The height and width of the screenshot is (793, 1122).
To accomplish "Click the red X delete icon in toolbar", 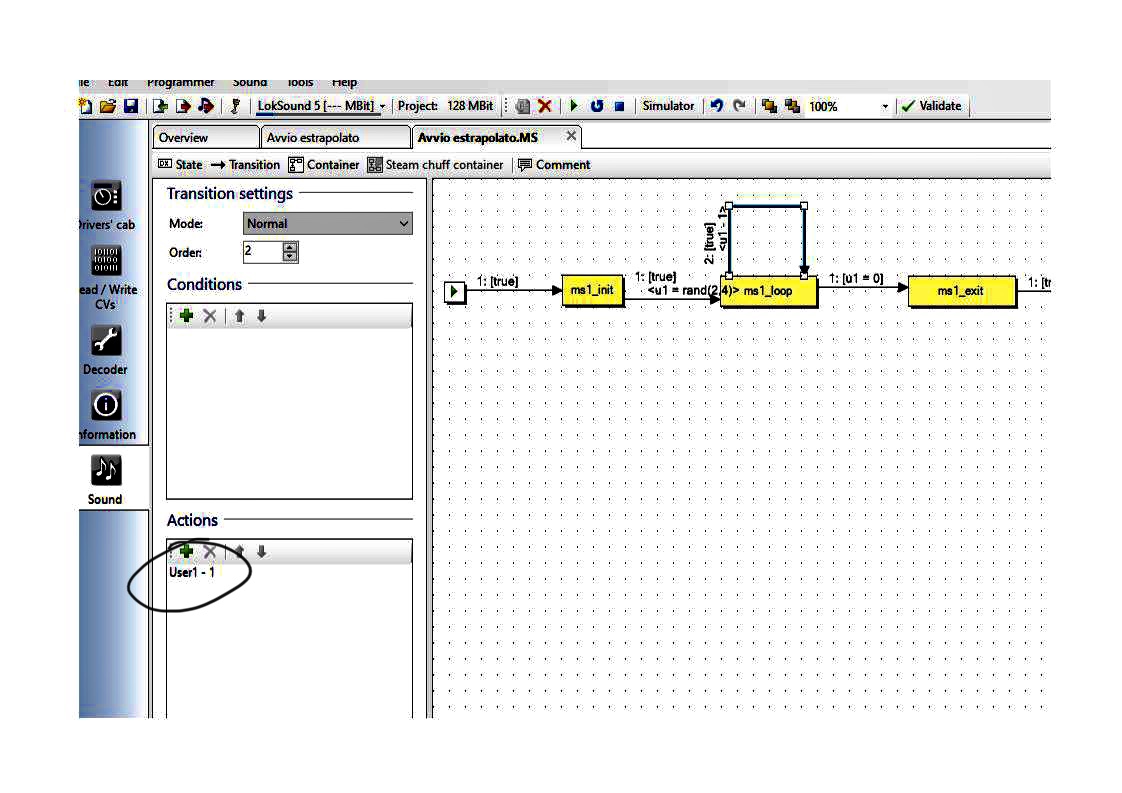I will pyautogui.click(x=545, y=106).
